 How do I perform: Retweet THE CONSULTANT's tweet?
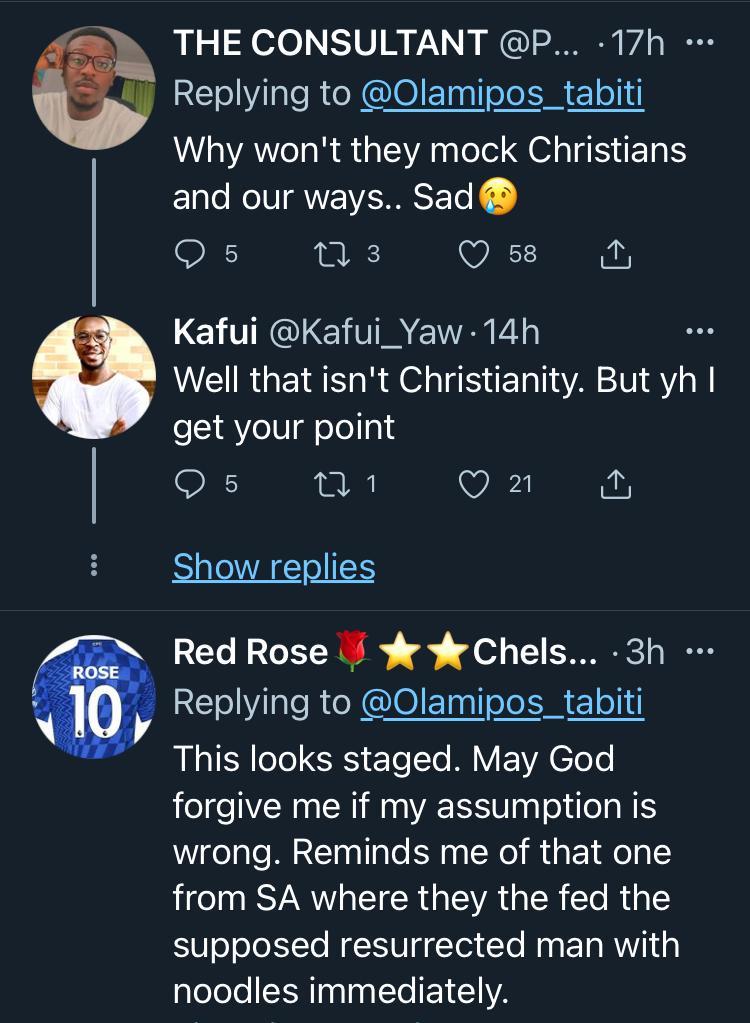coord(329,255)
